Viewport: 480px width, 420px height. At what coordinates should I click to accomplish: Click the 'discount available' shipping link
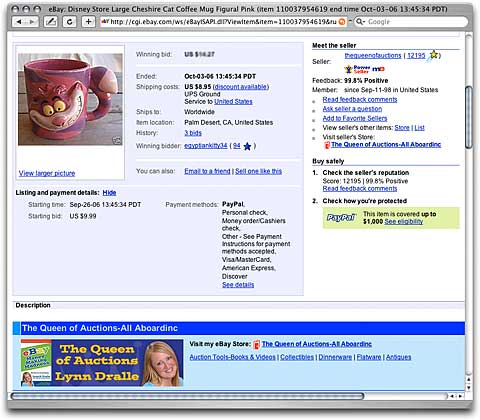coord(241,87)
